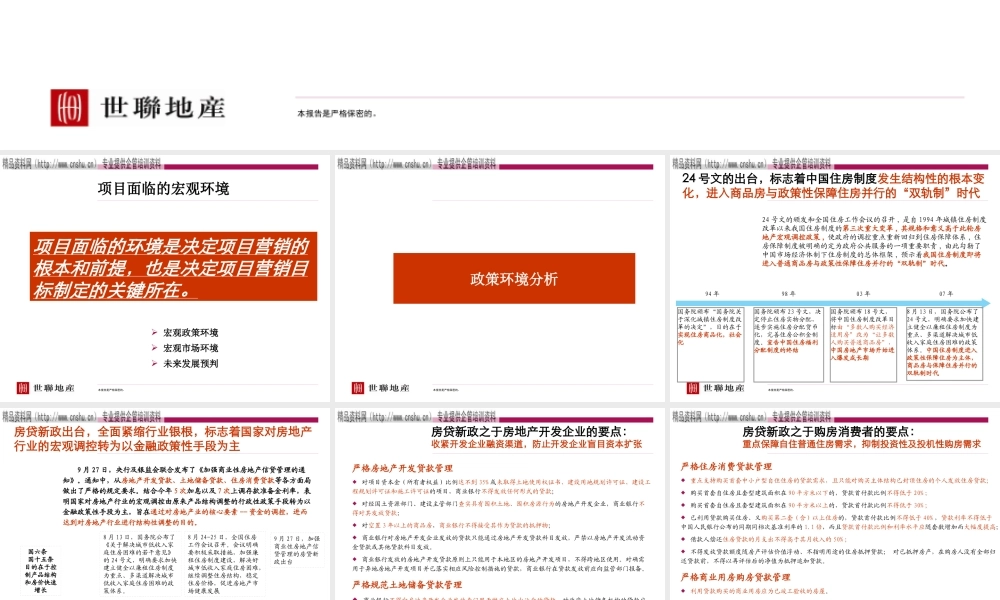The image size is (1000, 600).
Task: Click the orange box 项目面临的环境是决定项目营销的根本和前提
Action: coord(173,267)
